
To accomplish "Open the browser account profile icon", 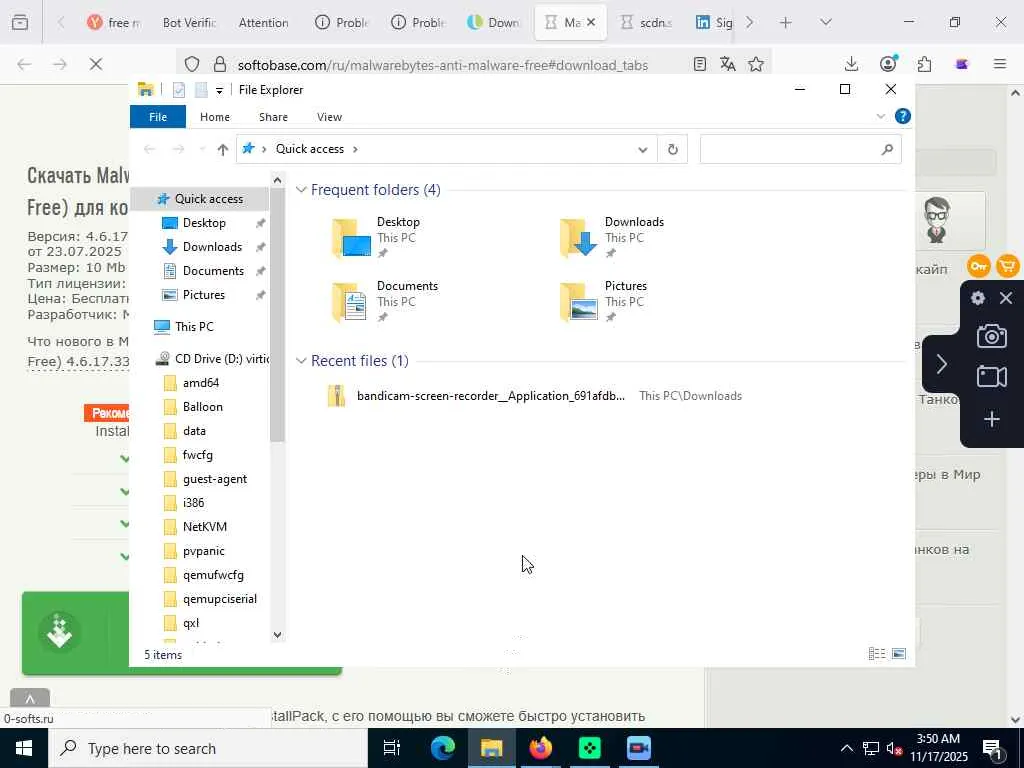I will [x=888, y=64].
